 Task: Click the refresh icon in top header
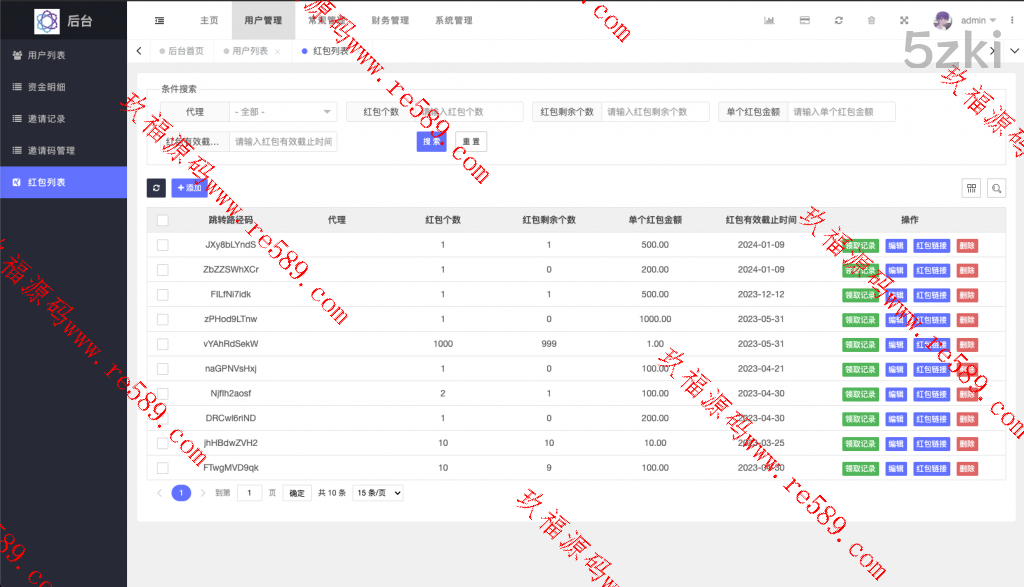click(x=838, y=20)
